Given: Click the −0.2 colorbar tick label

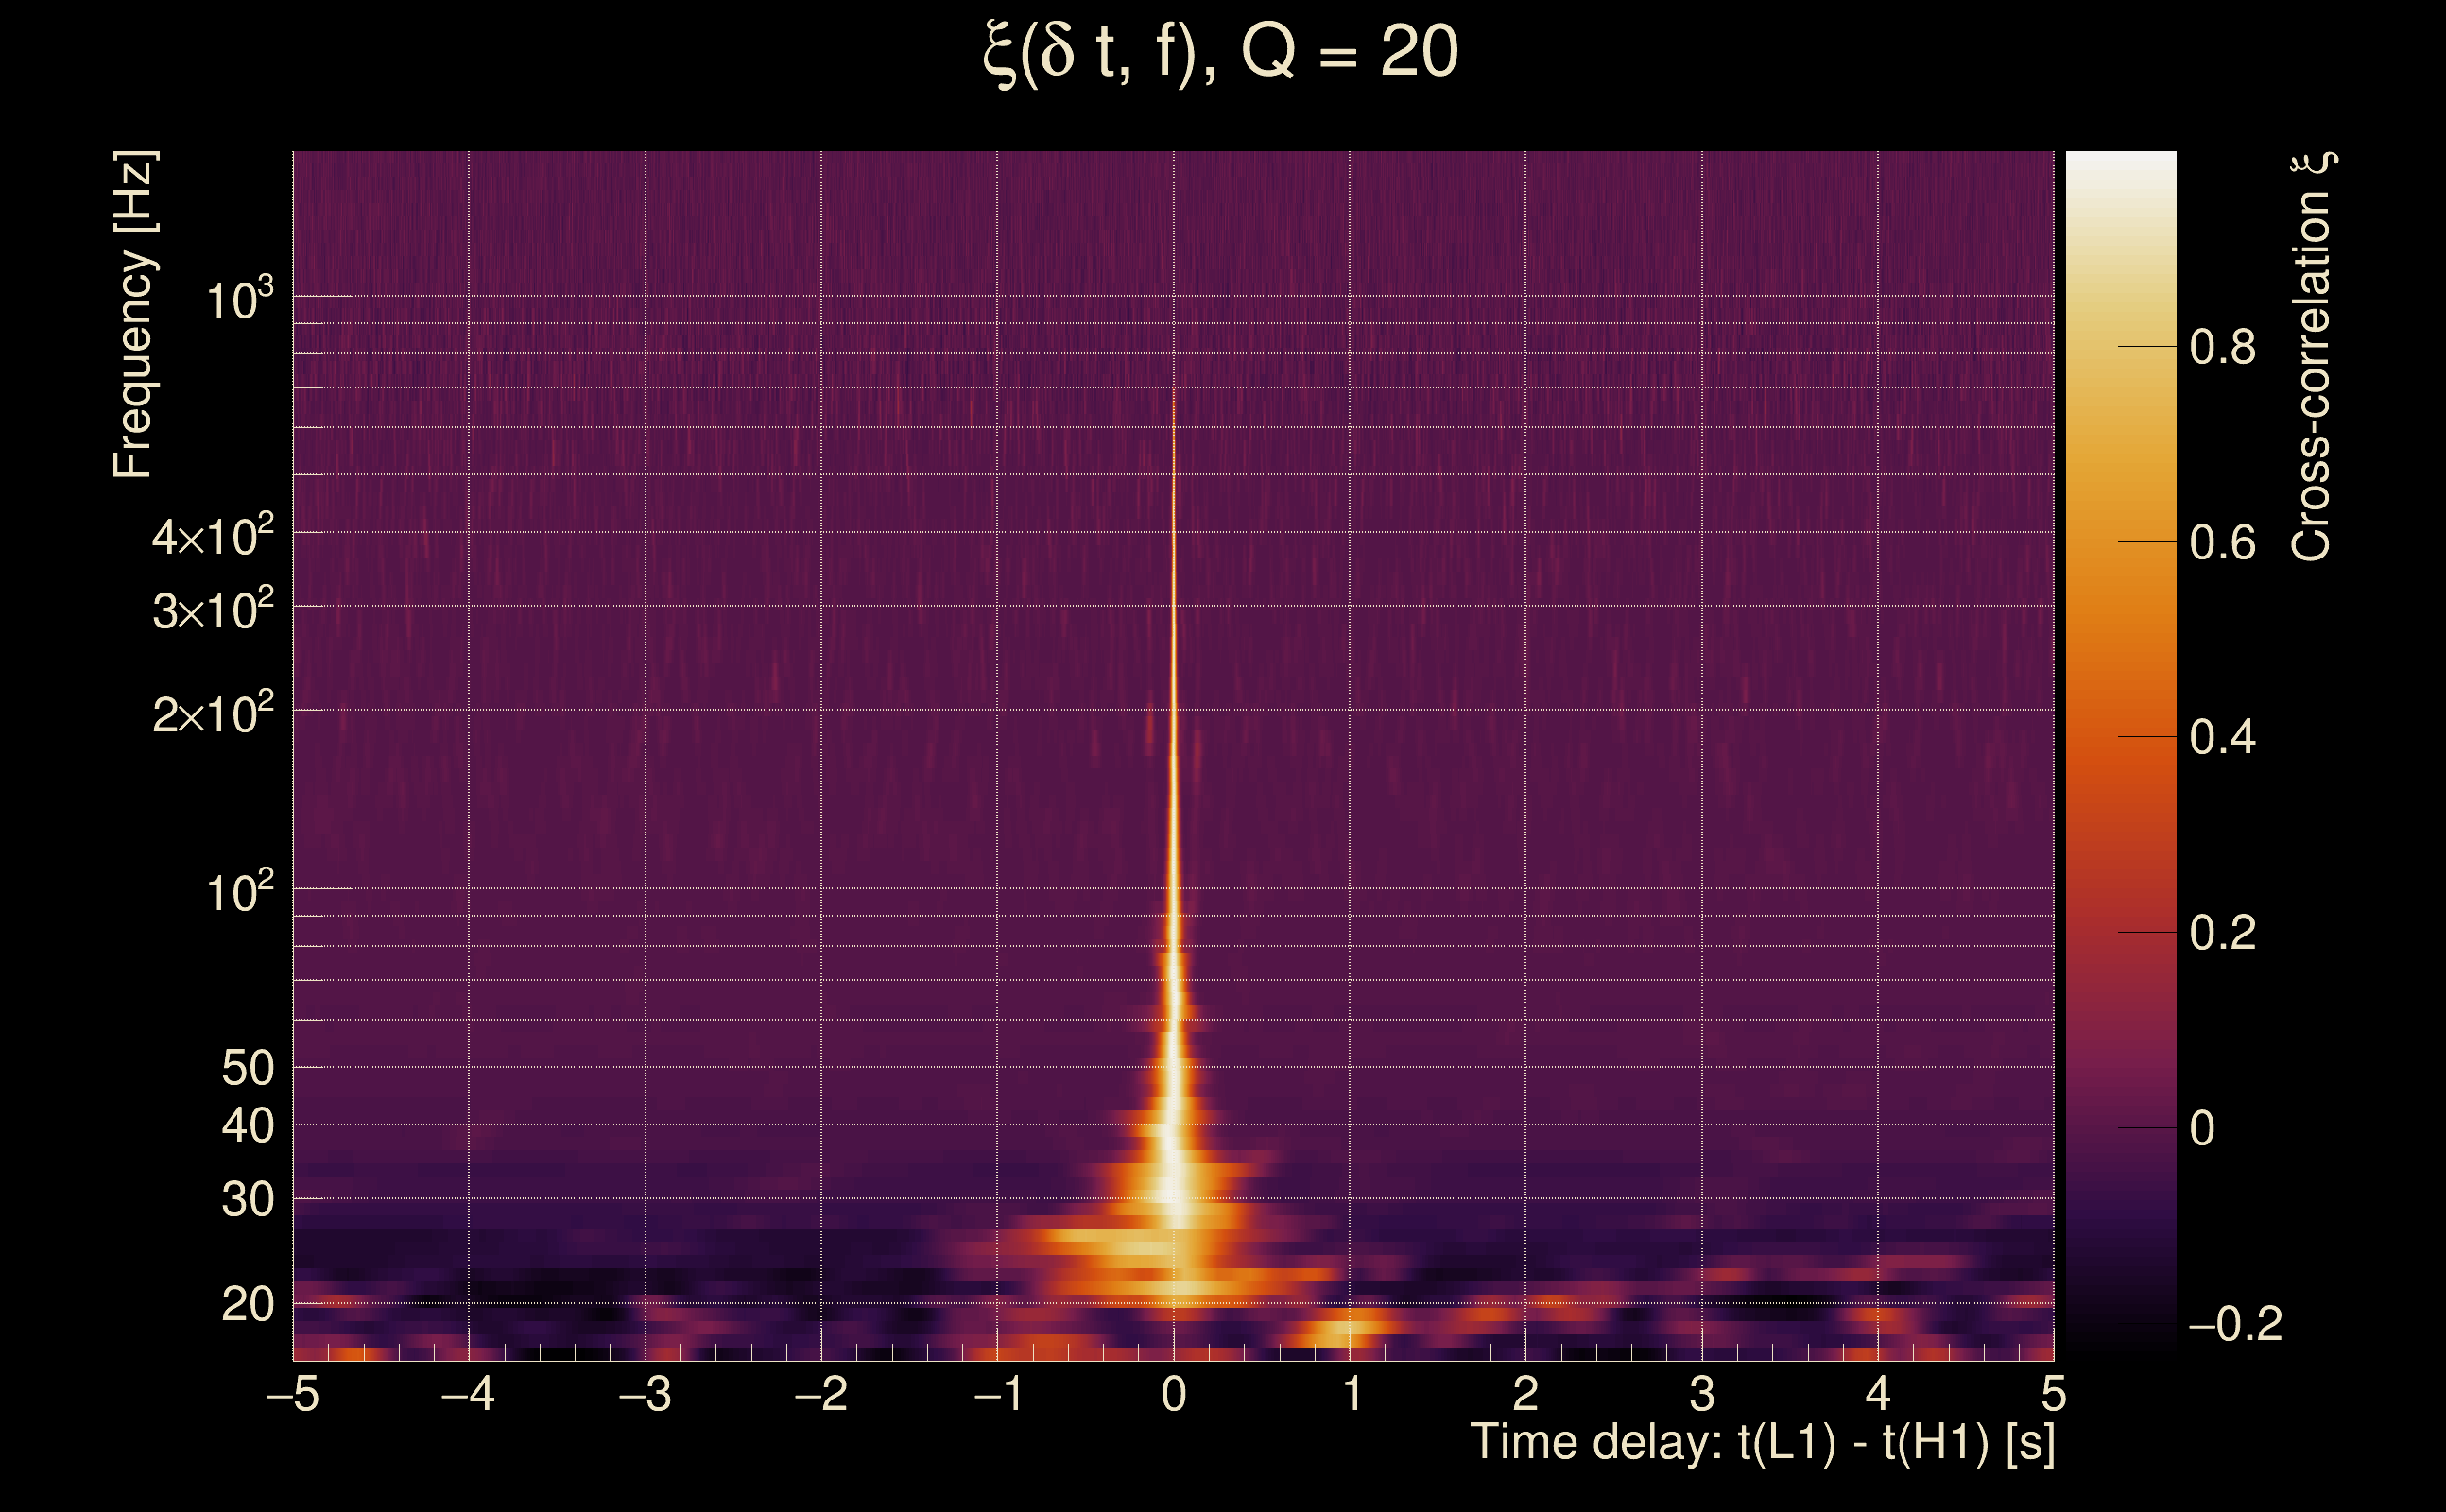Looking at the screenshot, I should point(2234,1324).
